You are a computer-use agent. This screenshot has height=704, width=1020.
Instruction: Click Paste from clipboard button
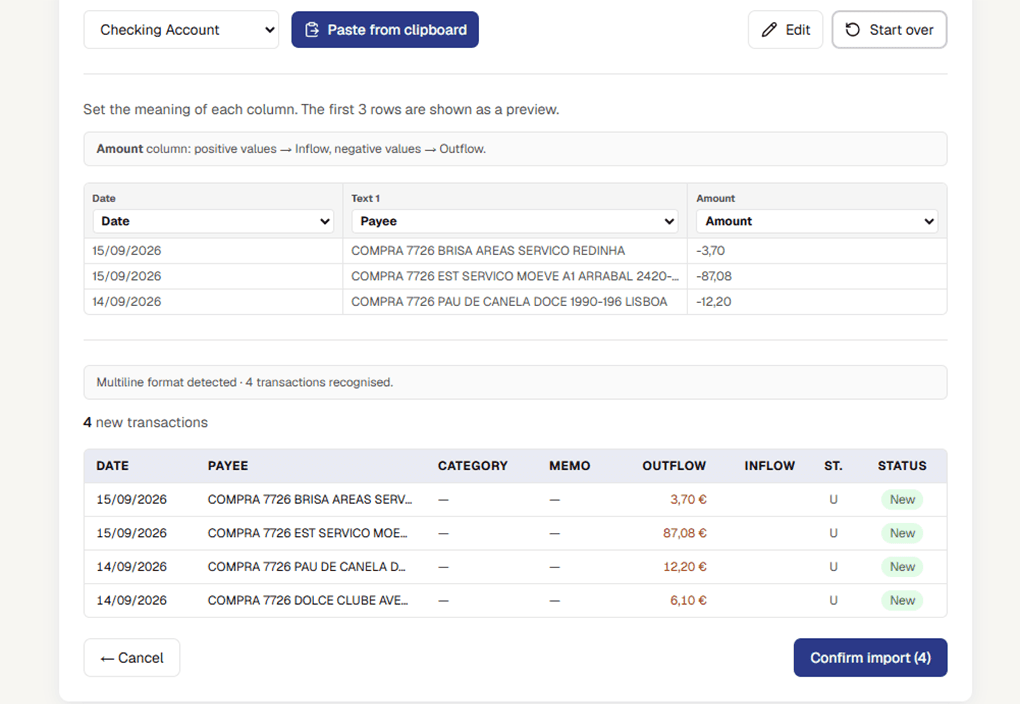click(x=385, y=30)
